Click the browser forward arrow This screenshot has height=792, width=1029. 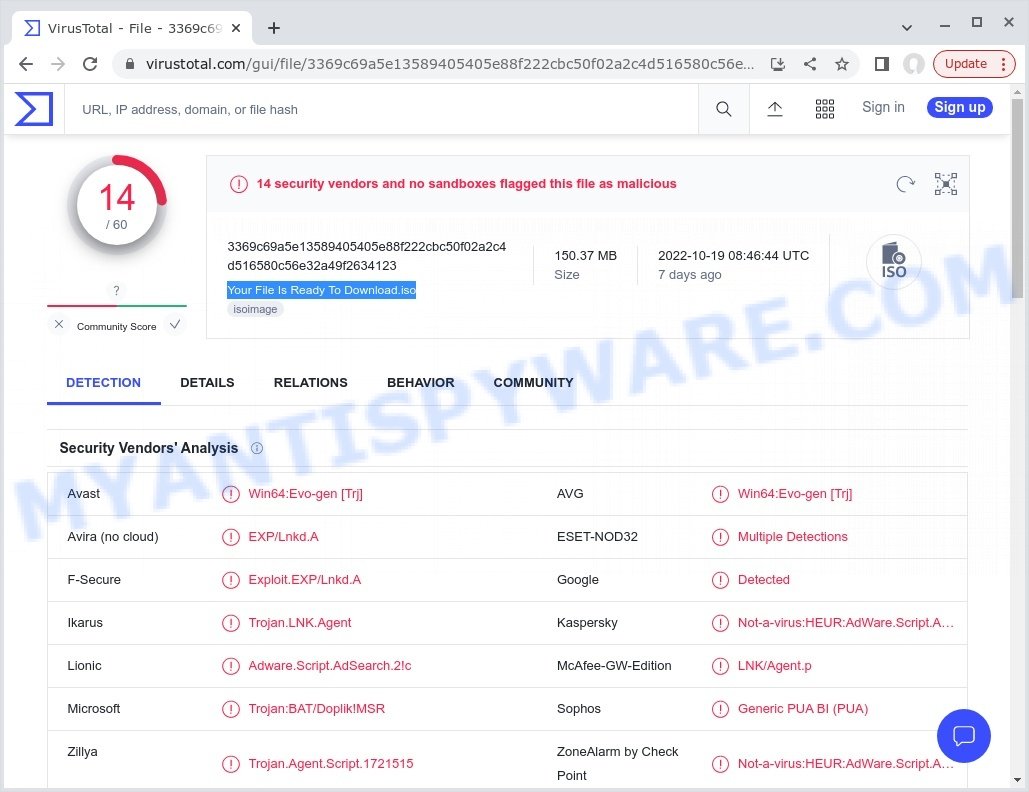point(58,64)
